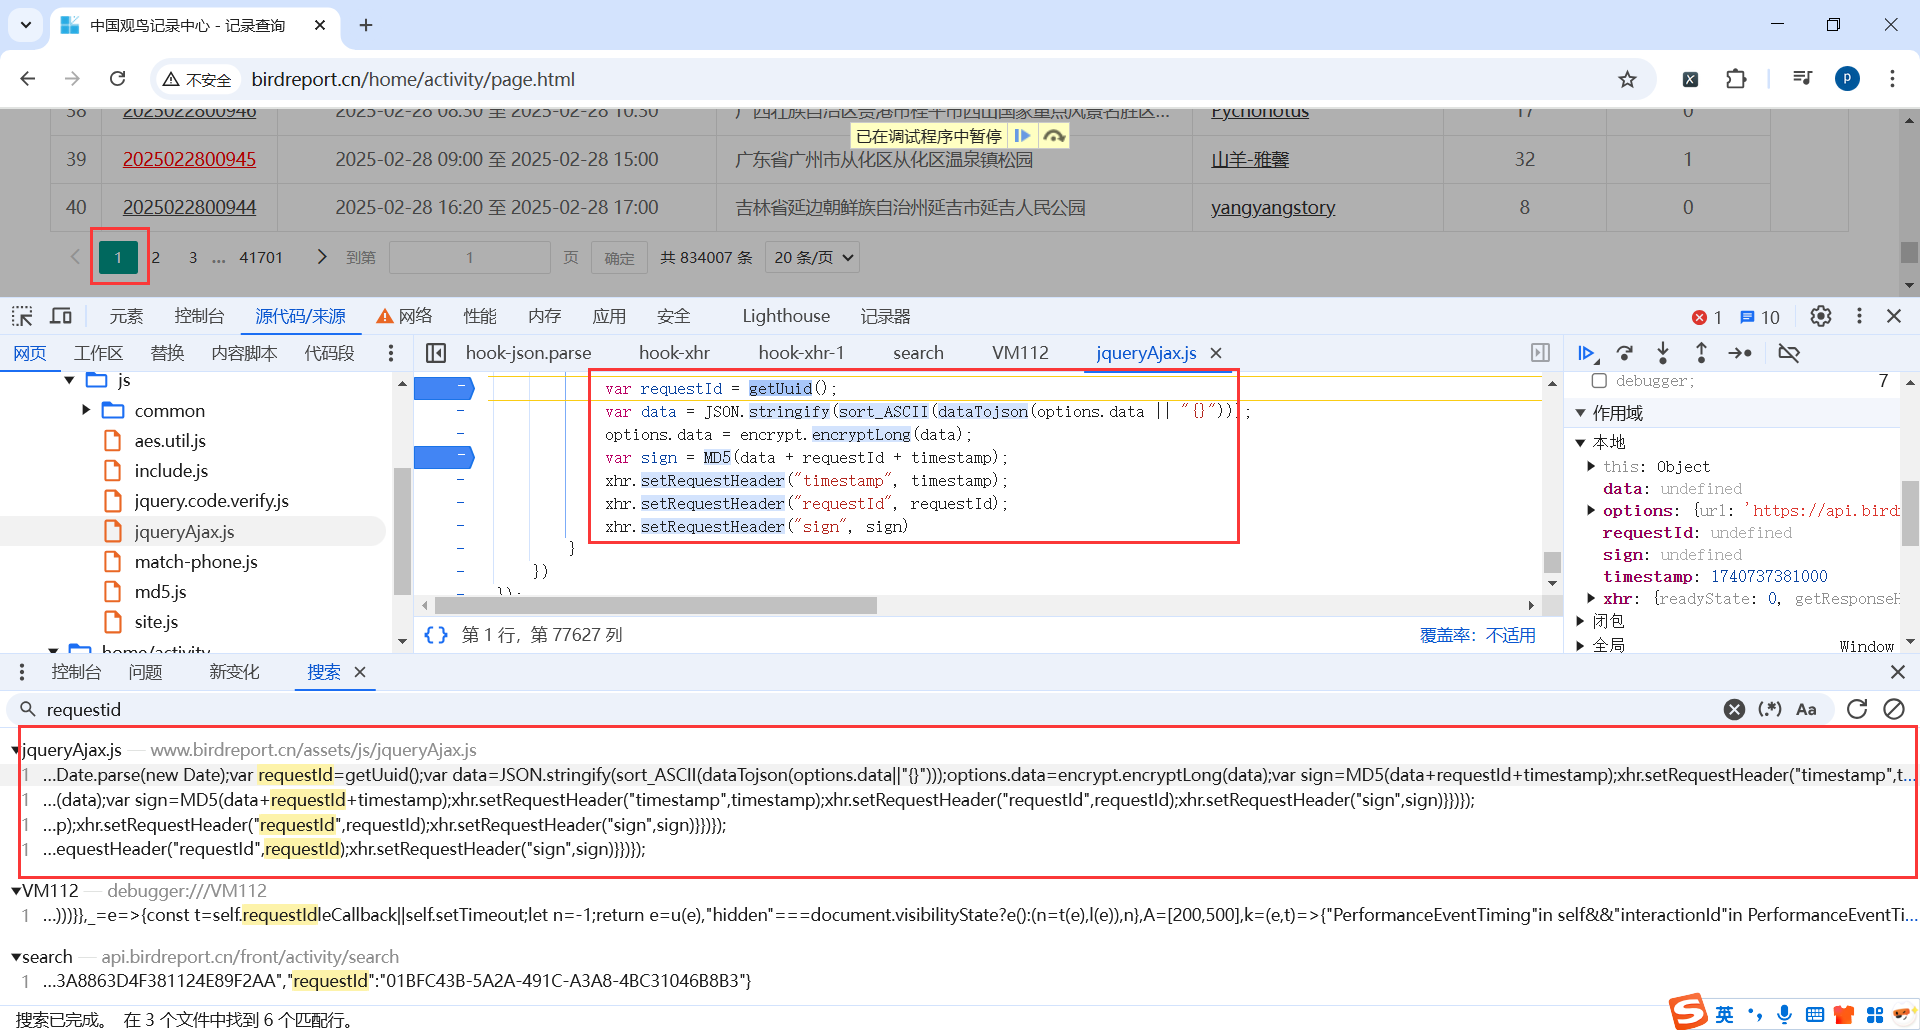Expand the xhr object in scope
Viewport: 1920px width, 1030px height.
coord(1591,599)
